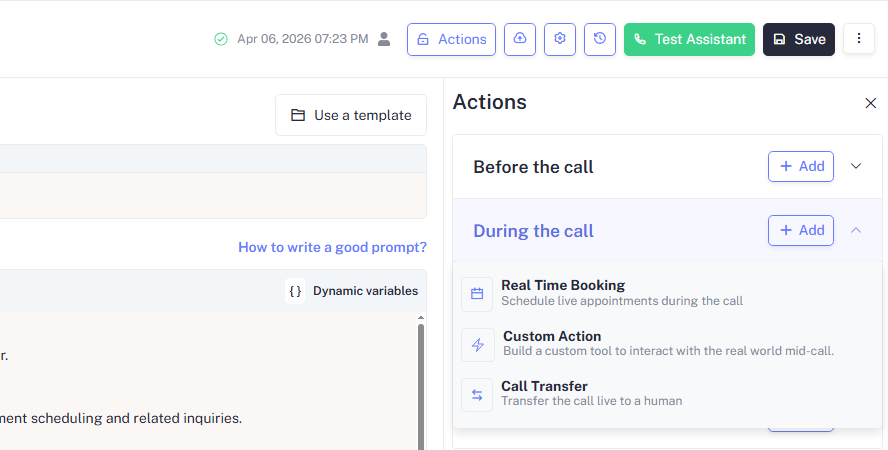Viewport: 888px width, 450px height.
Task: Click the Custom Action lightning icon
Action: 477,345
